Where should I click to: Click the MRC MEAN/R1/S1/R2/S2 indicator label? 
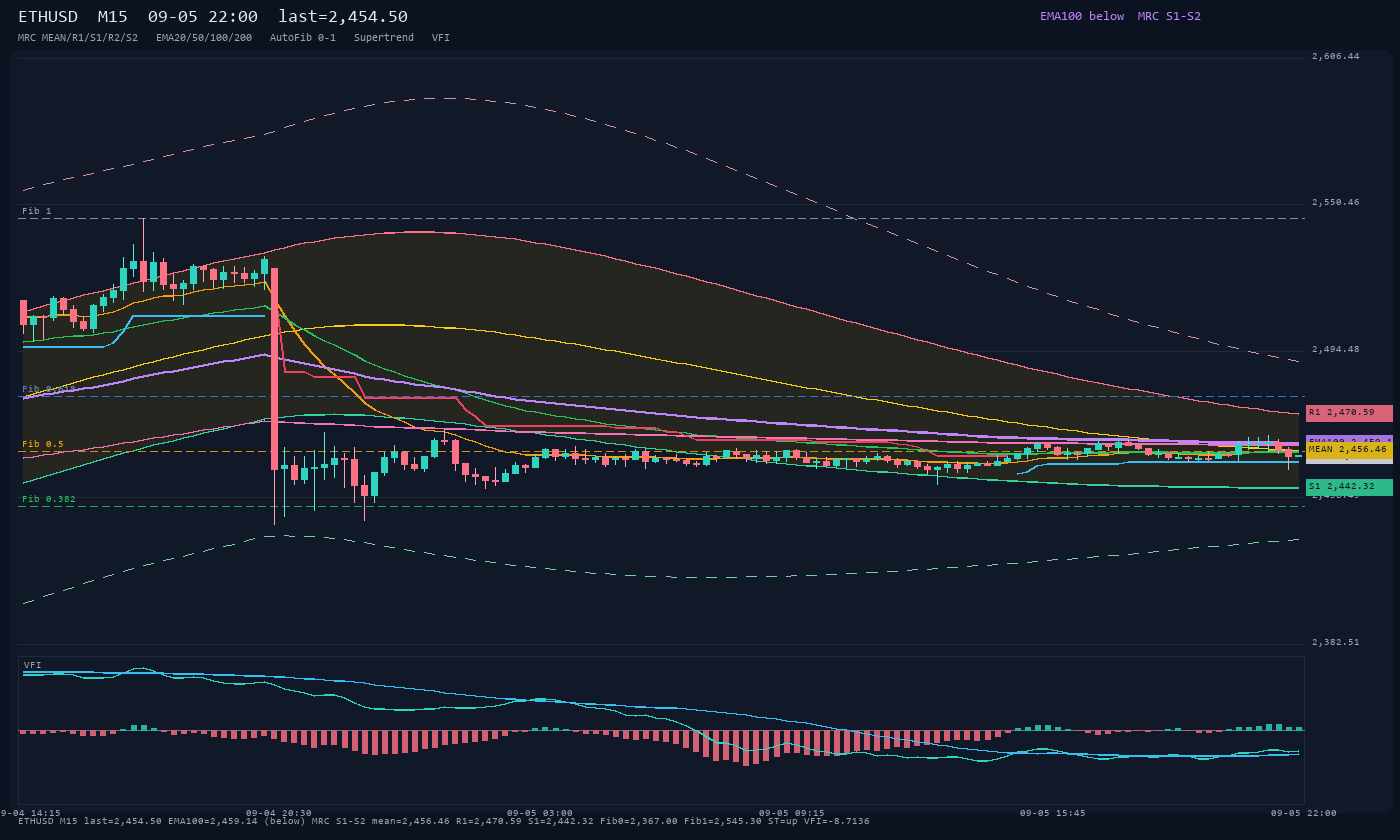coord(78,38)
